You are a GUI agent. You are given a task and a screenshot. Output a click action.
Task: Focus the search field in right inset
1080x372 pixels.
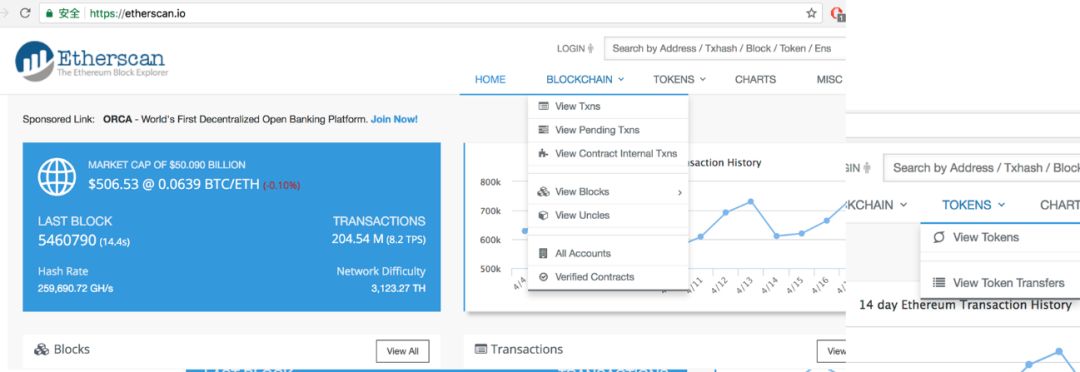(982, 167)
